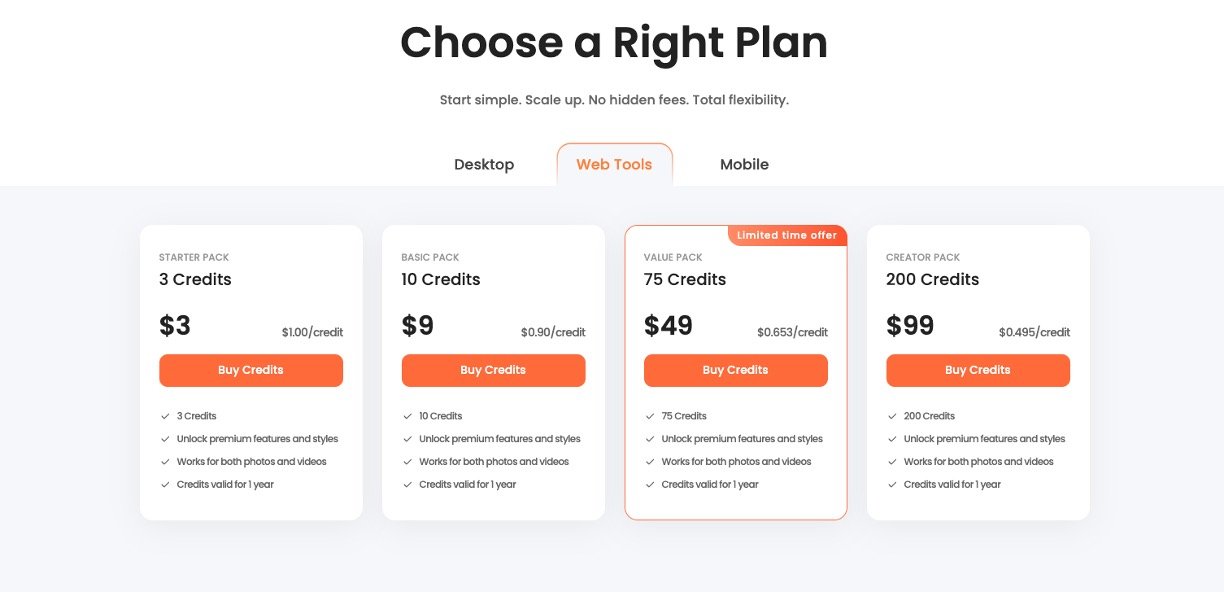The height and width of the screenshot is (592, 1224).
Task: Switch to the Desktop tab
Action: click(x=484, y=165)
